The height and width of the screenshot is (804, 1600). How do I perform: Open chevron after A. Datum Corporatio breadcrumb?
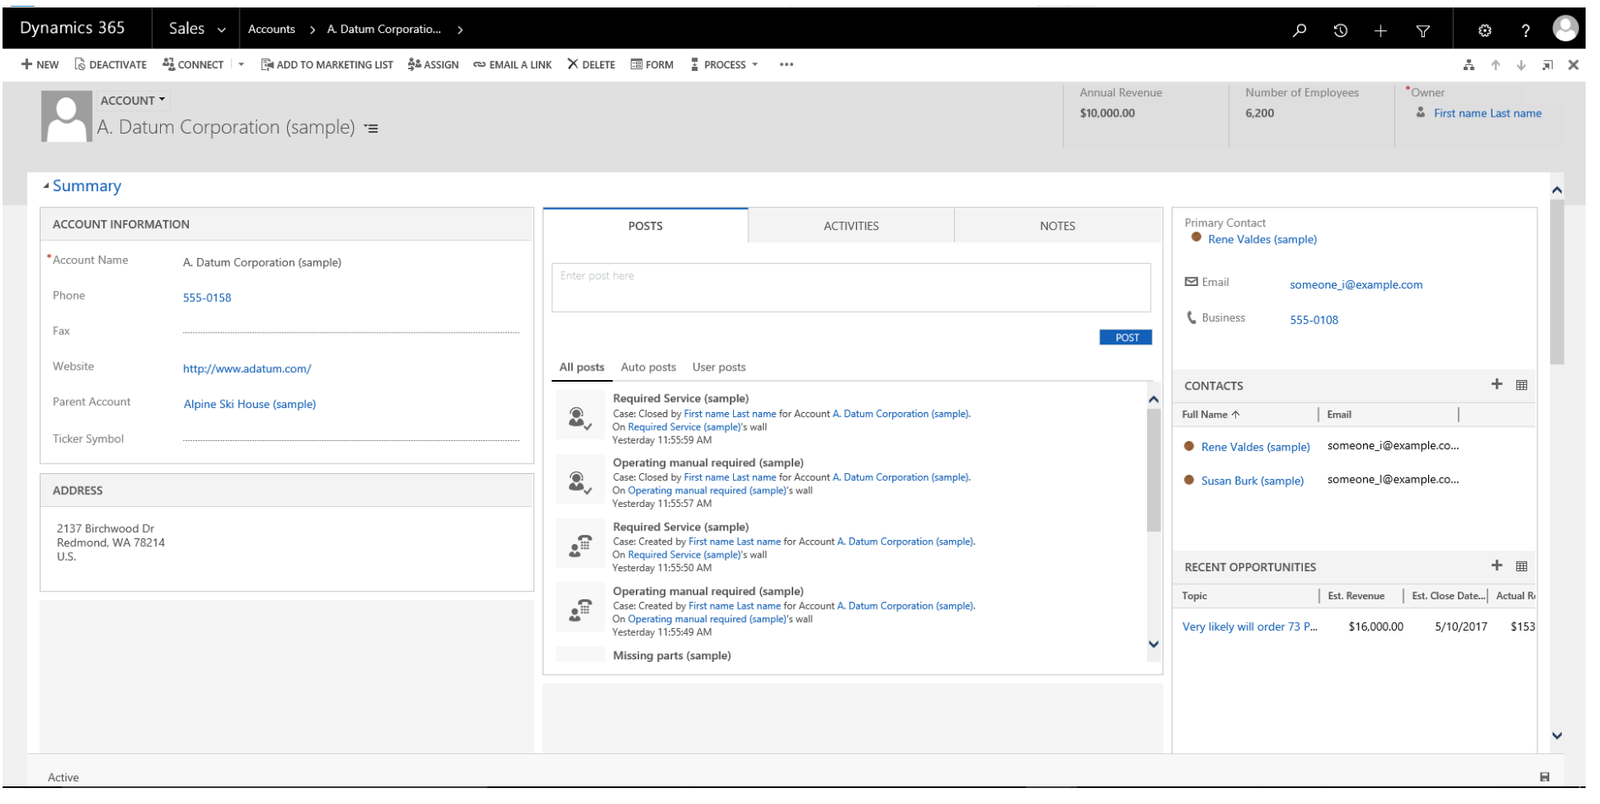click(x=460, y=30)
